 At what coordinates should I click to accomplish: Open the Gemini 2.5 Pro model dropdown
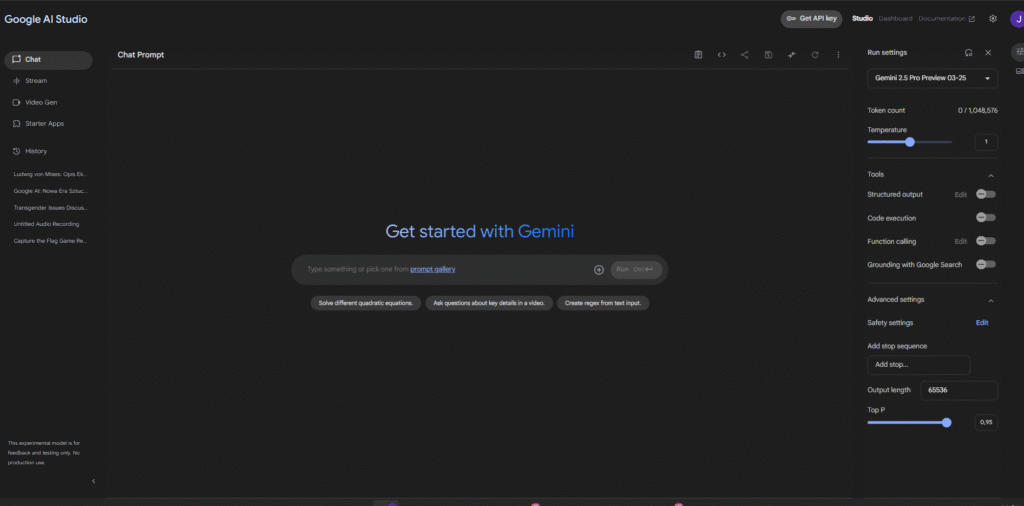(x=932, y=78)
